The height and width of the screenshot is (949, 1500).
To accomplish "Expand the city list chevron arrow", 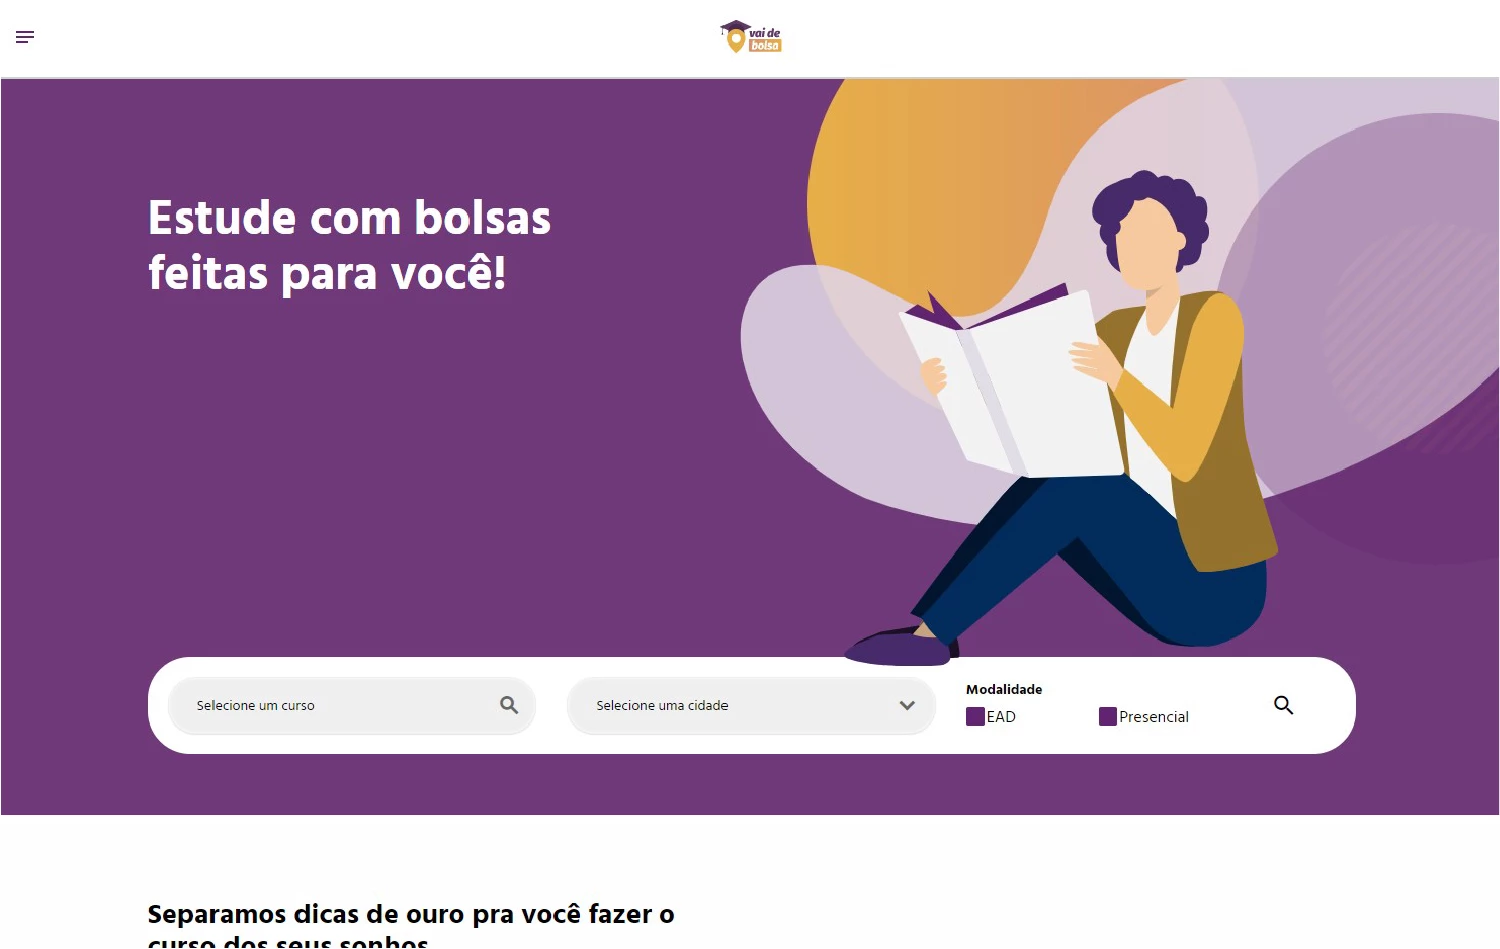I will [x=907, y=705].
